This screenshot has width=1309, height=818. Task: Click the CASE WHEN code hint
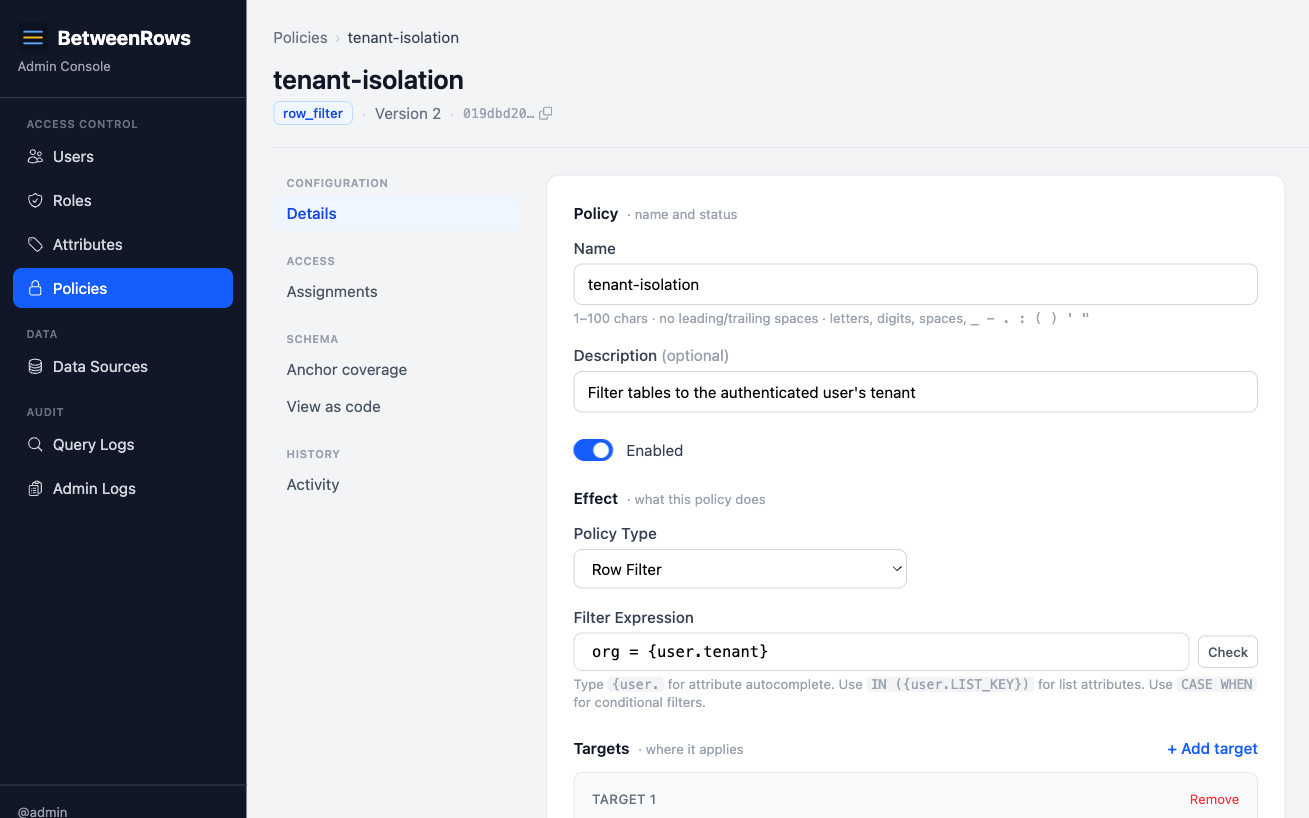tap(1216, 685)
